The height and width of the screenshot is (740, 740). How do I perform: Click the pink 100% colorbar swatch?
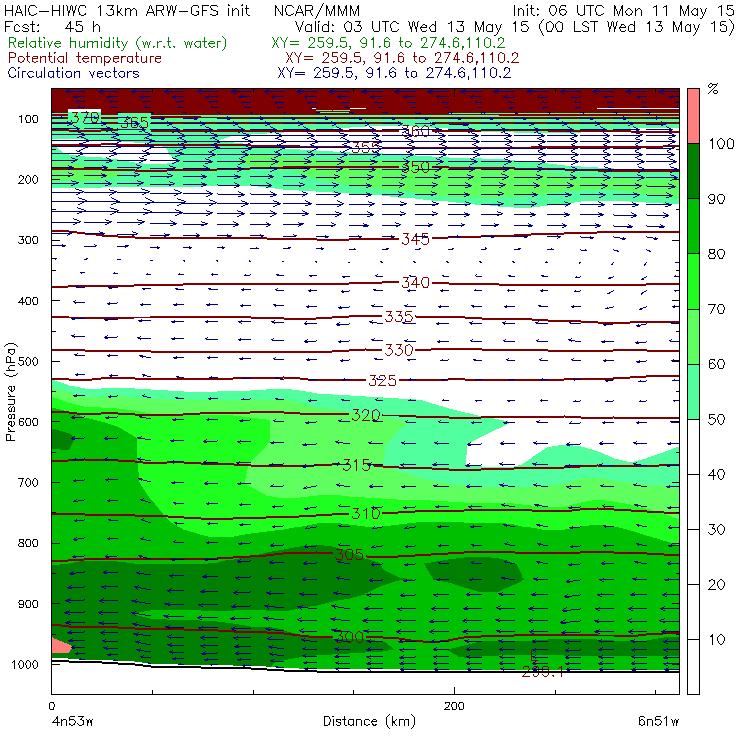(x=693, y=116)
